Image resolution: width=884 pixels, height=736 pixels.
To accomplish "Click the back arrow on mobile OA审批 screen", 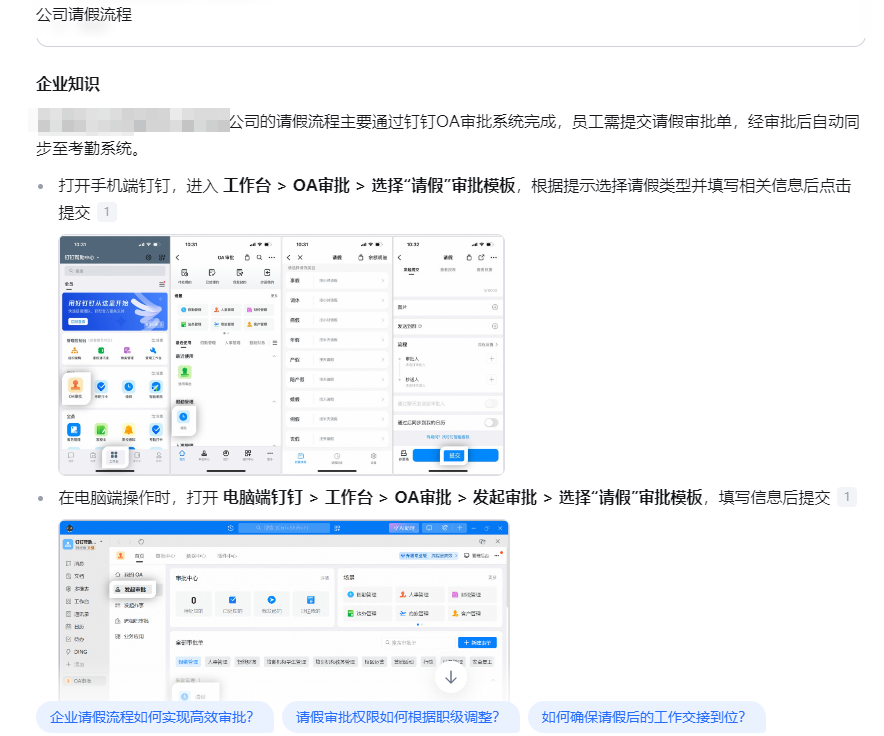I will pyautogui.click(x=178, y=257).
